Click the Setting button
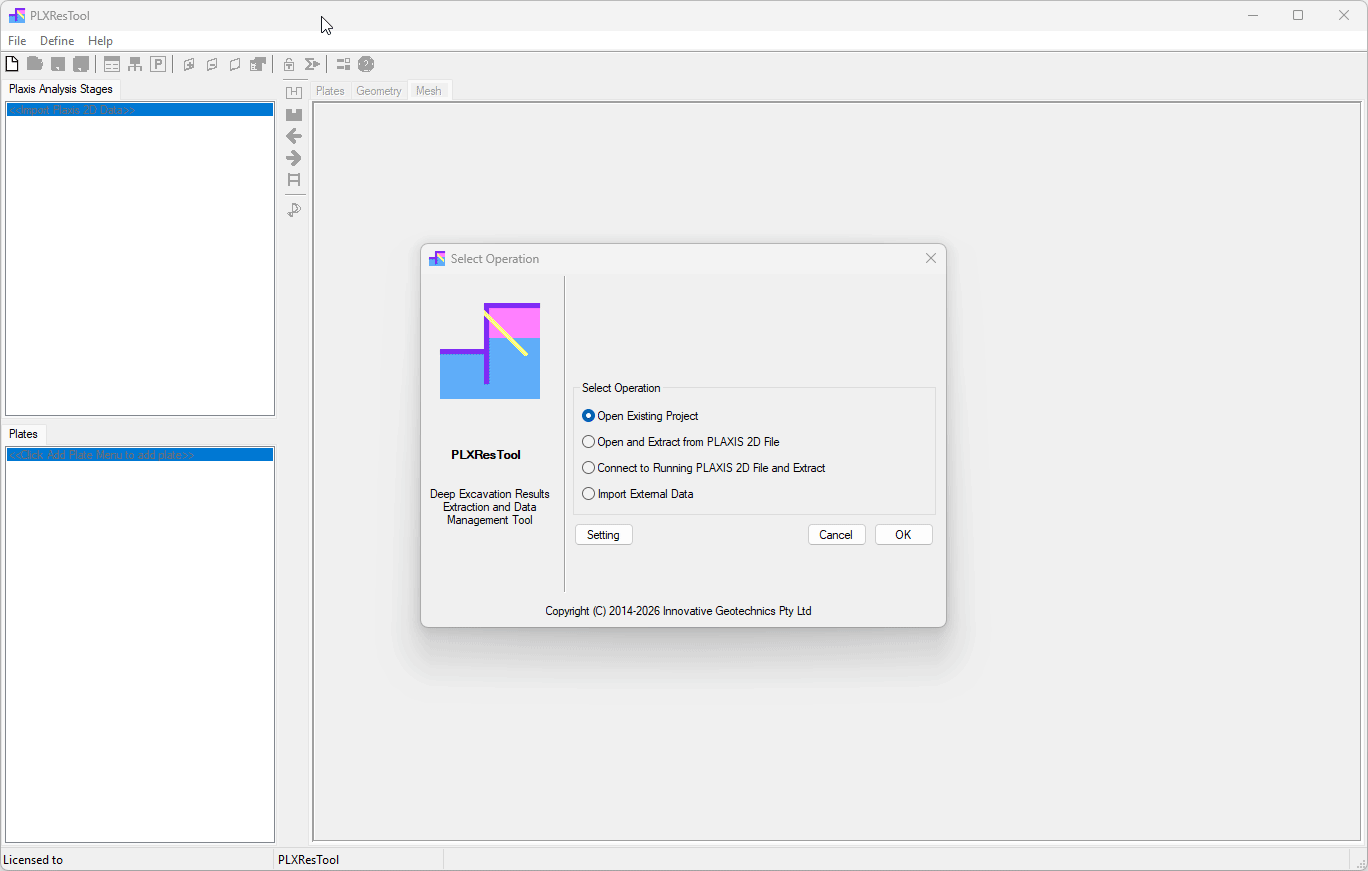Screen dimensions: 1368x871 [x=604, y=535]
